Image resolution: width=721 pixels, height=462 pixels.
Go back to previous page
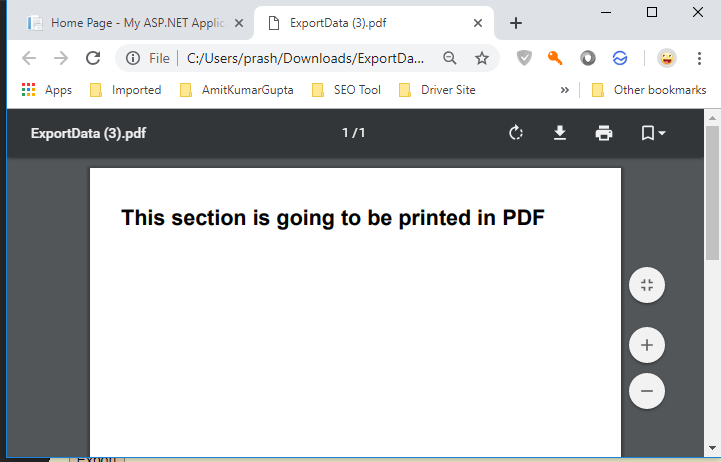point(29,58)
